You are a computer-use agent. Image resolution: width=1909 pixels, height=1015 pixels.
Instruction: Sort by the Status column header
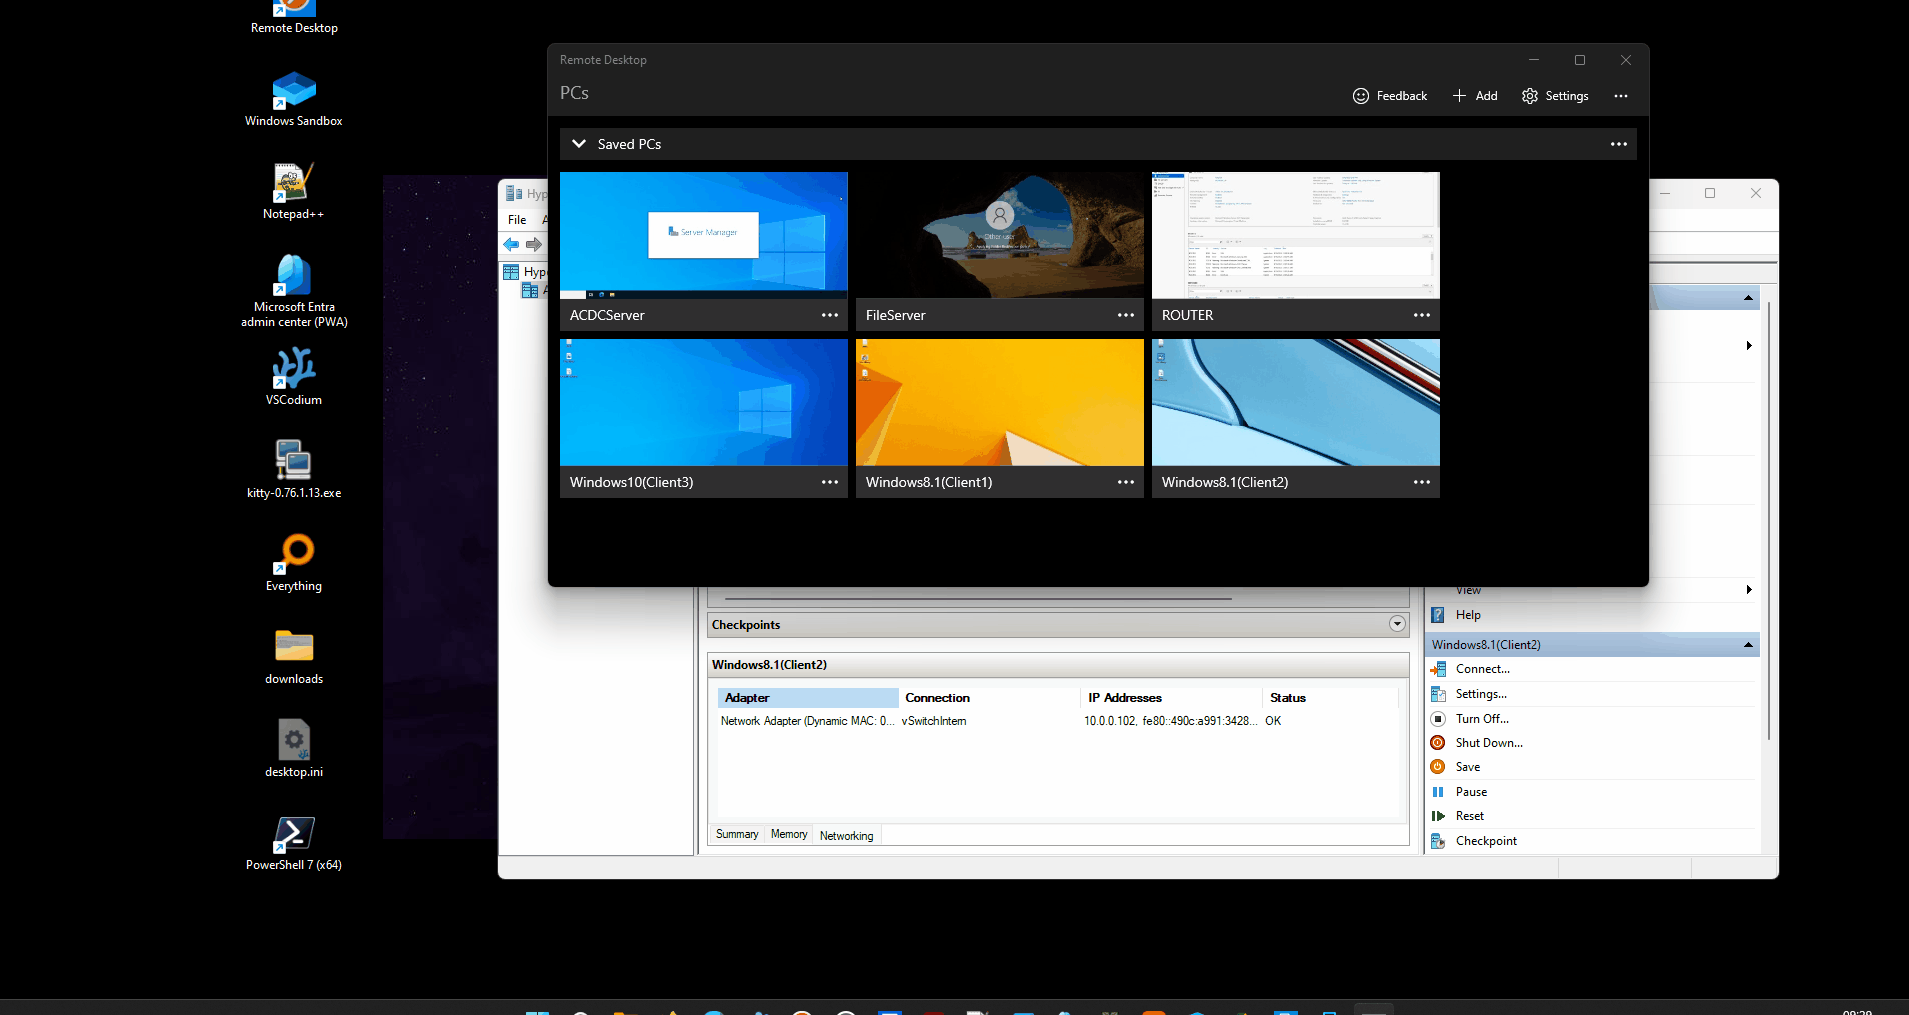1330,698
